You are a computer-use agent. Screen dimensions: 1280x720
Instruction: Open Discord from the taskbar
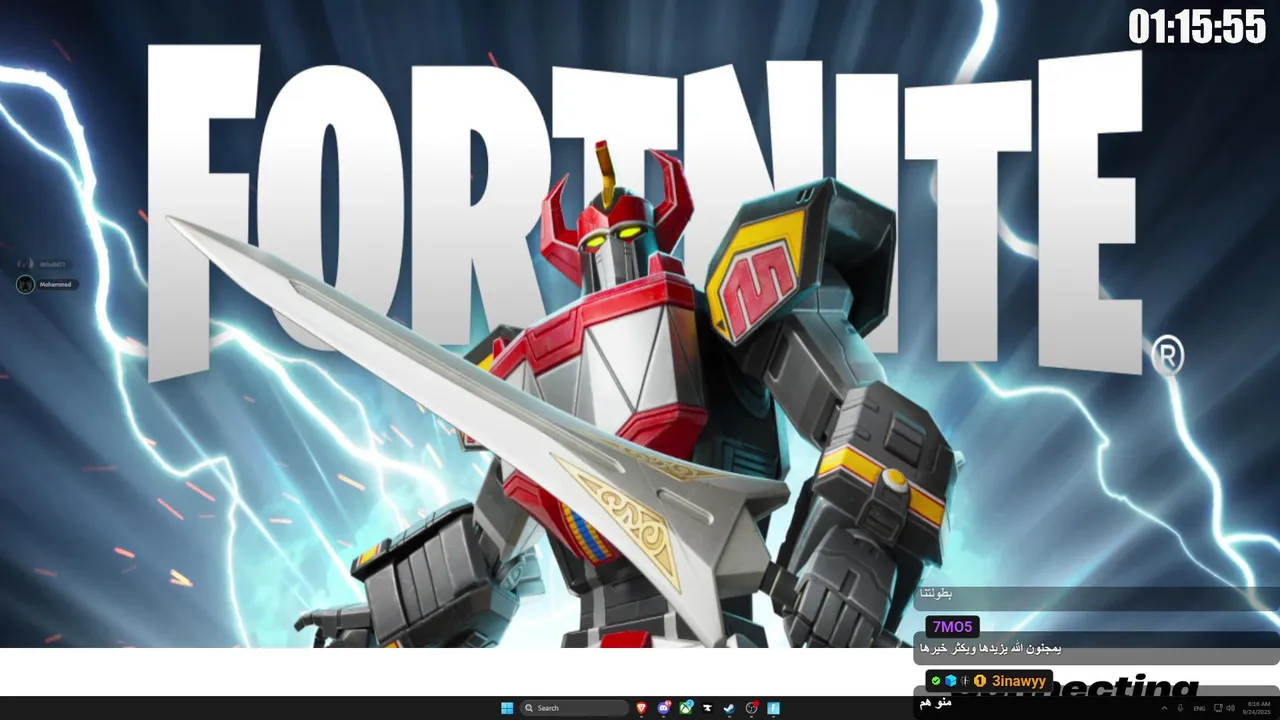pos(664,708)
